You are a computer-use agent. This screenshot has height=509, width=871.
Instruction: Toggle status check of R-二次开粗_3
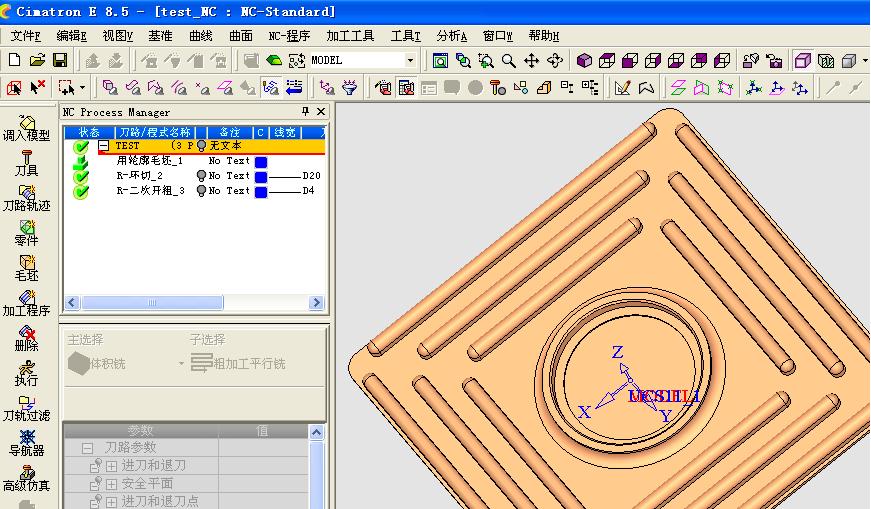pyautogui.click(x=81, y=192)
